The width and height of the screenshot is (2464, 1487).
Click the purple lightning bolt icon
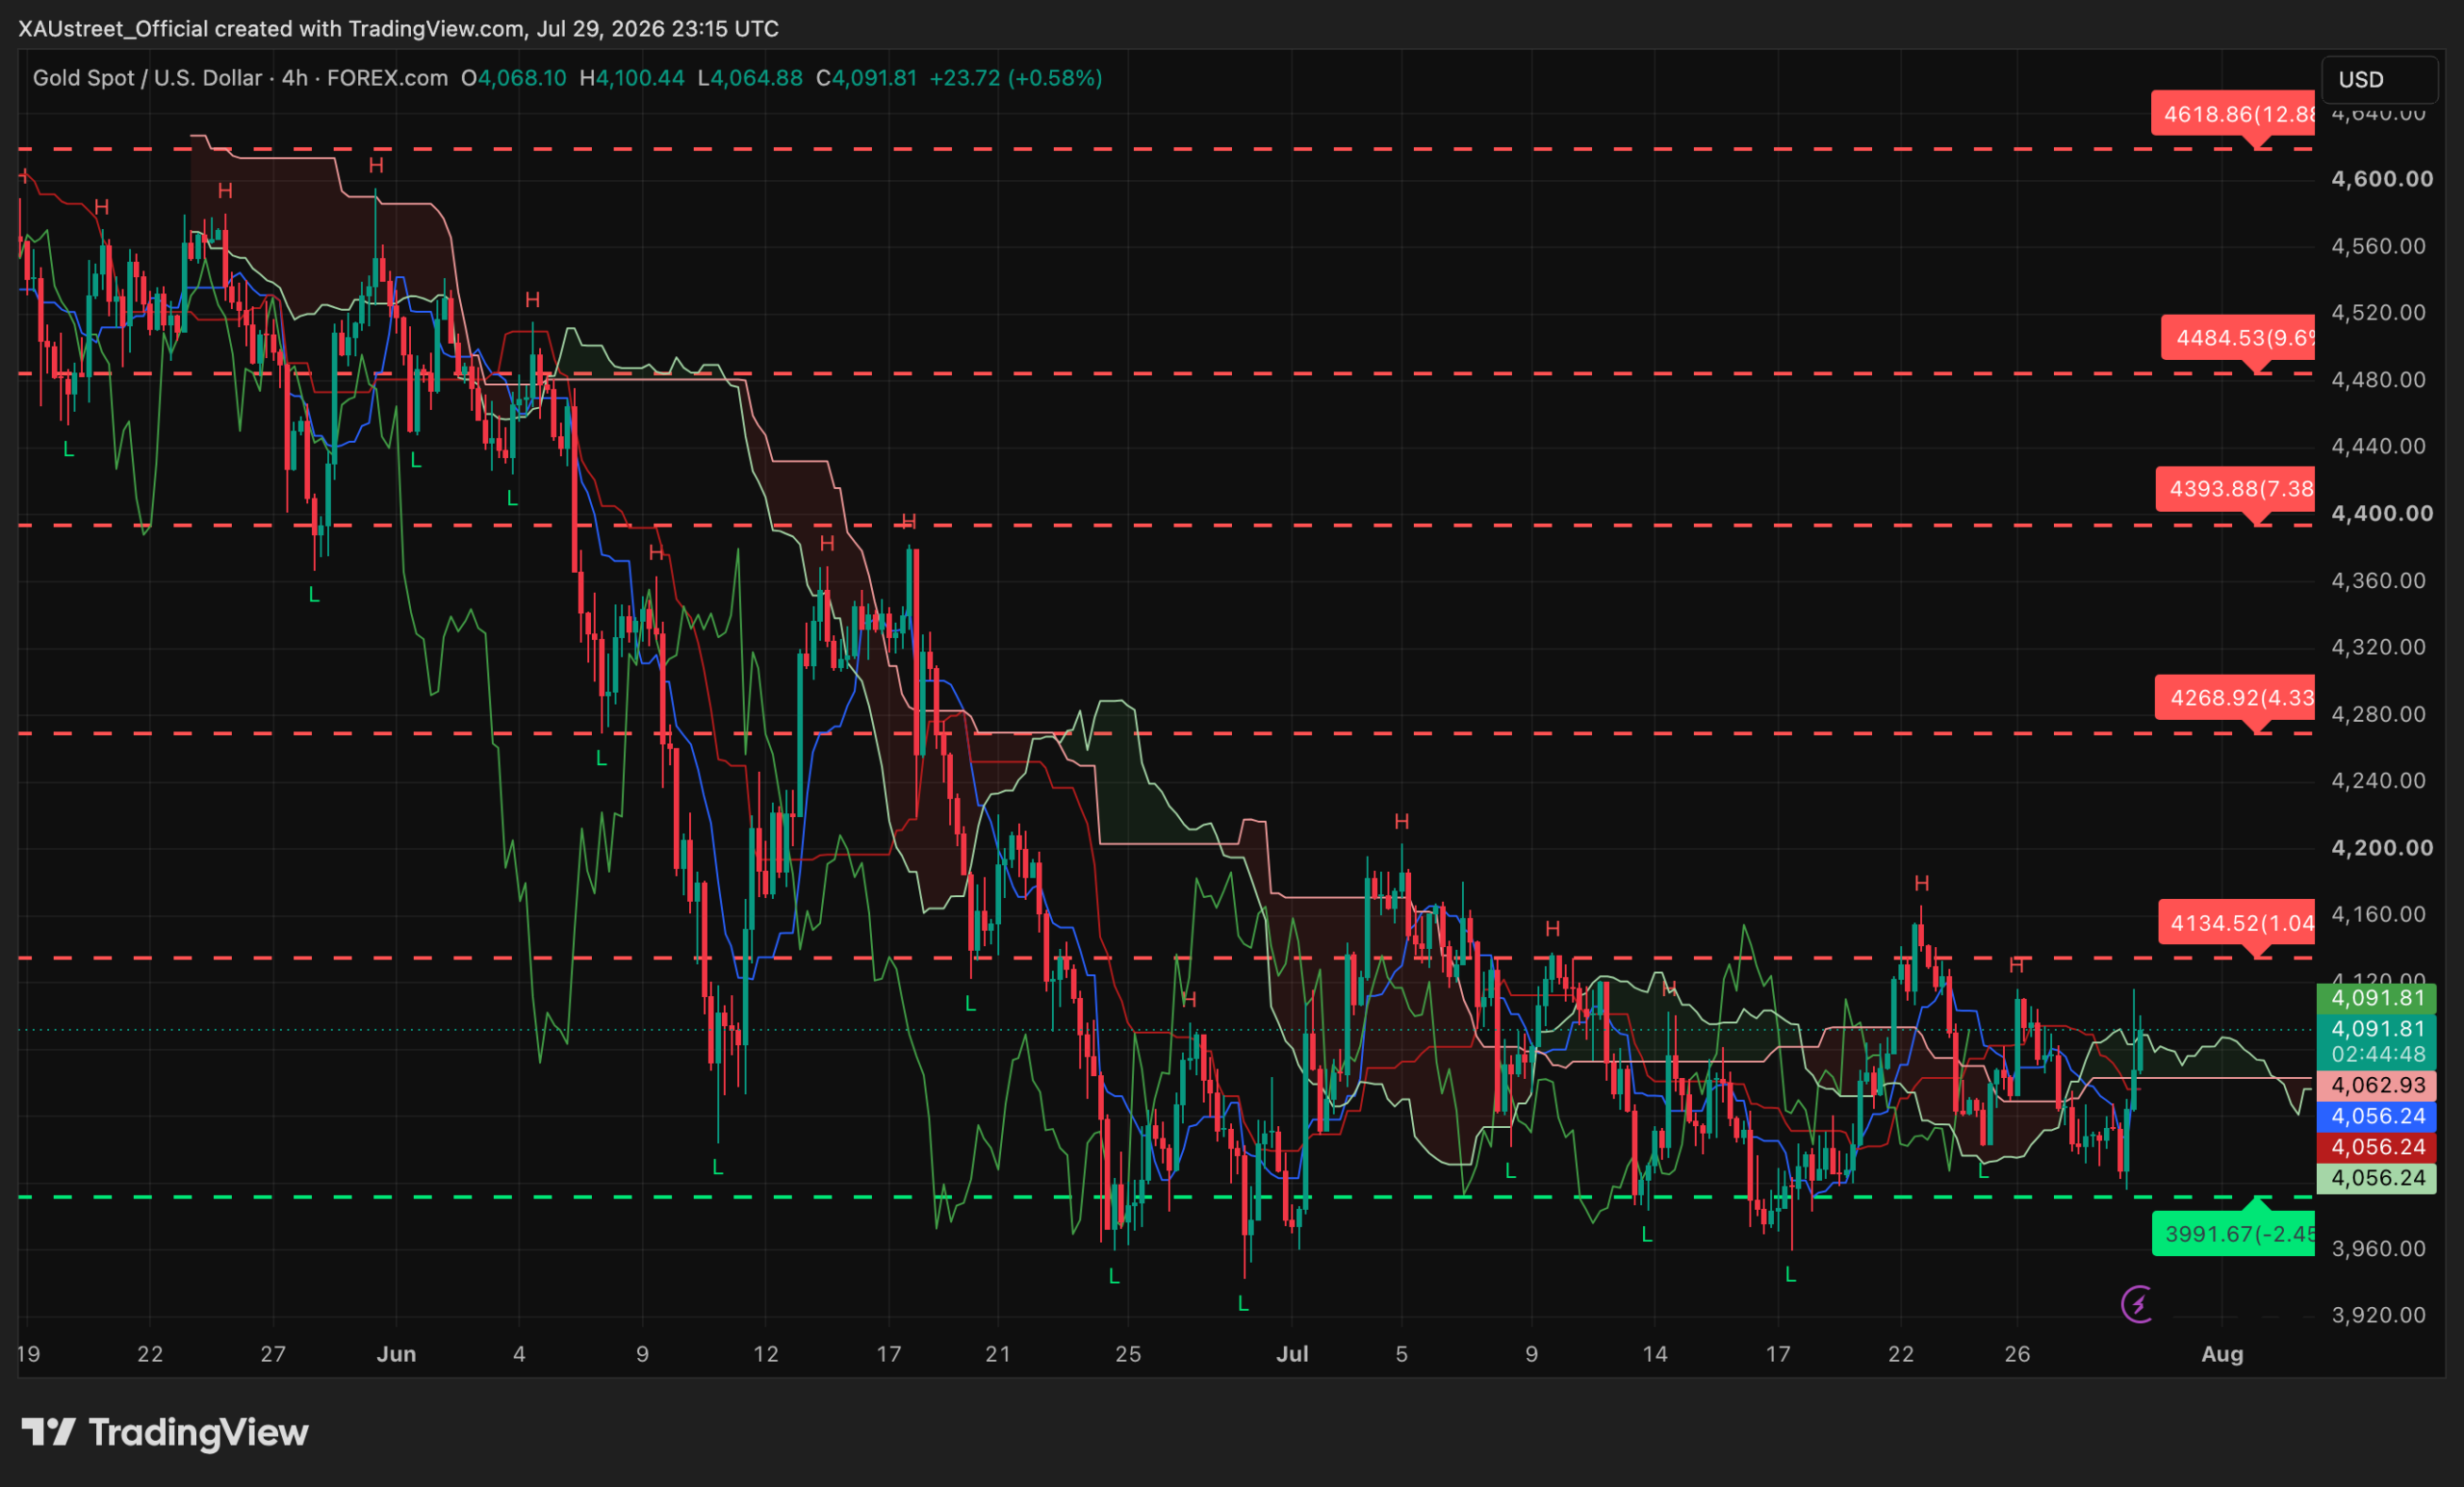[x=2137, y=1304]
